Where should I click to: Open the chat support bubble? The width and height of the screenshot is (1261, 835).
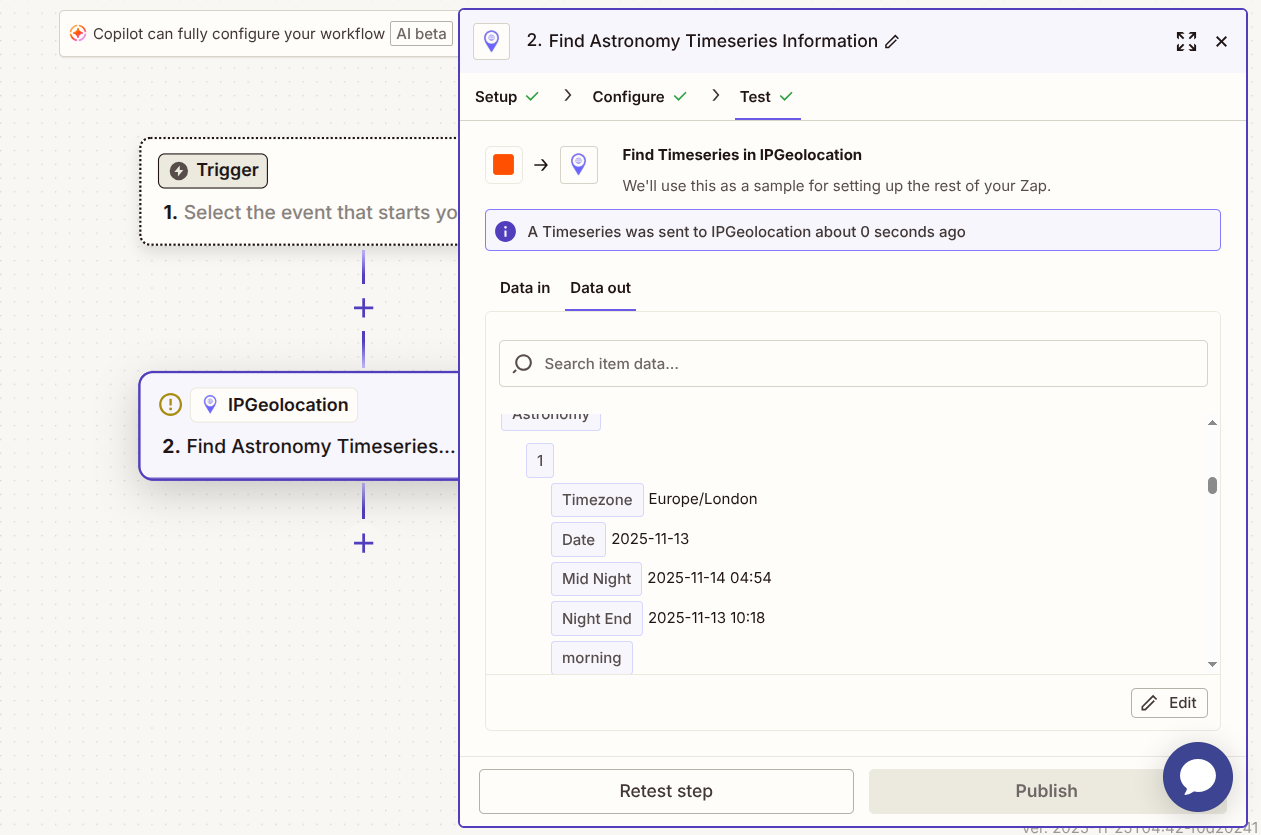pyautogui.click(x=1197, y=776)
